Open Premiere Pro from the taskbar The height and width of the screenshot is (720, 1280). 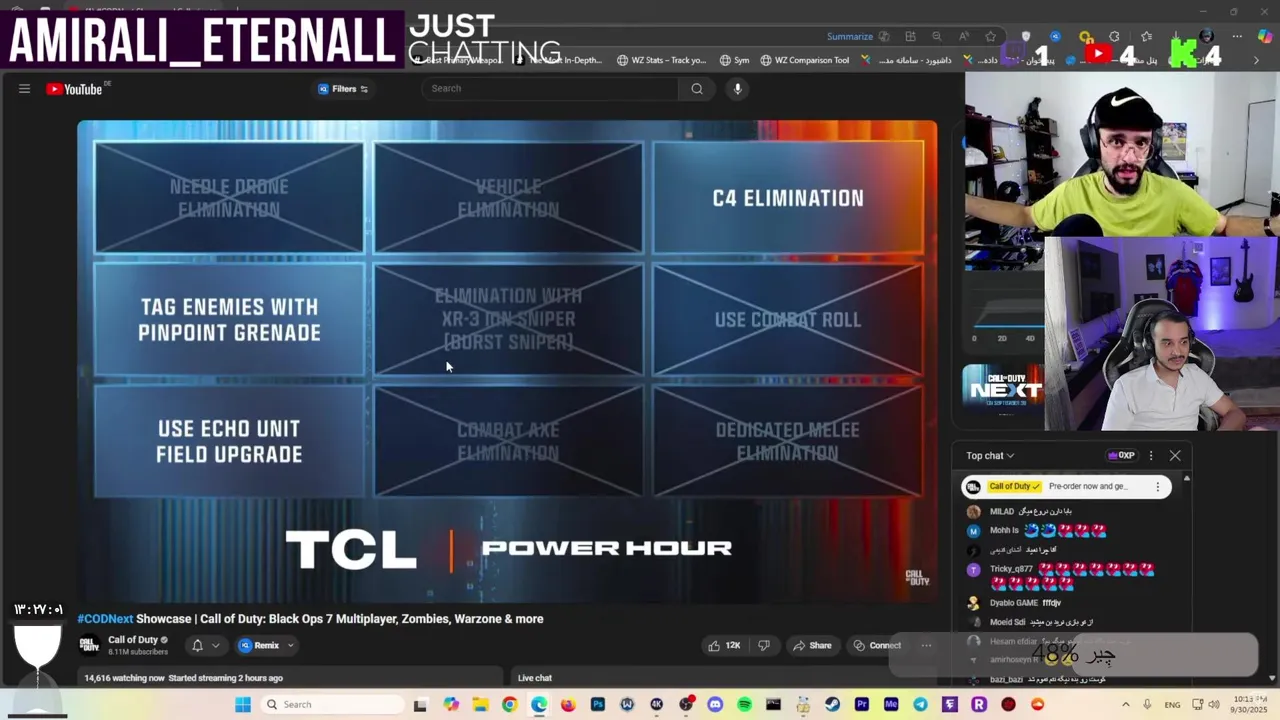click(861, 704)
